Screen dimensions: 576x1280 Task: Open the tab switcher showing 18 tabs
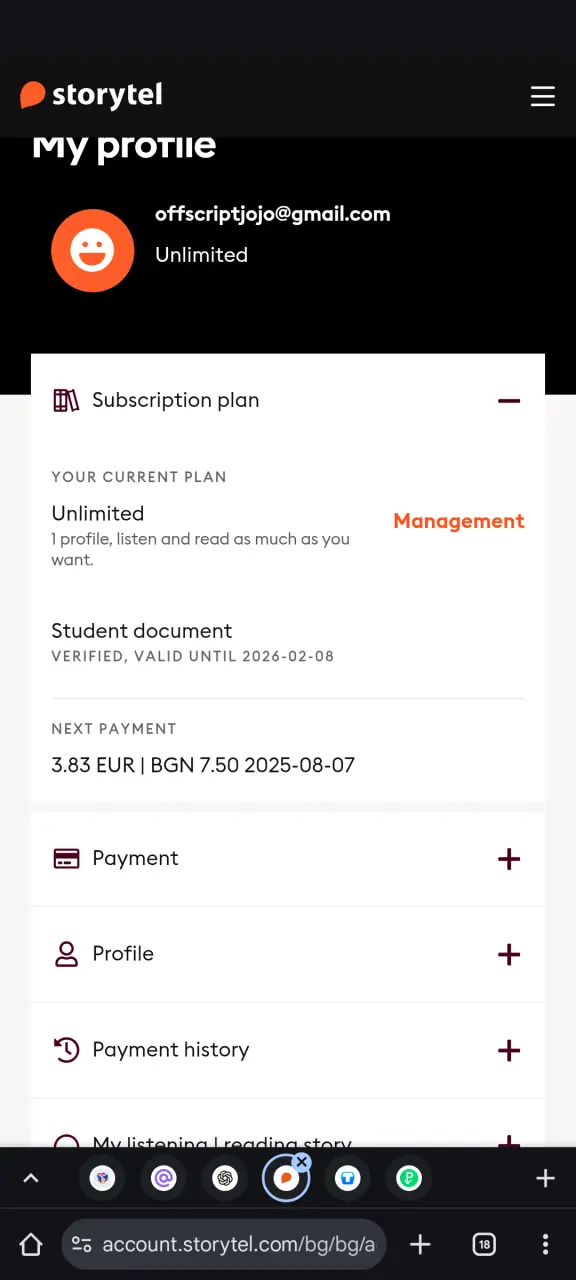click(x=484, y=1244)
